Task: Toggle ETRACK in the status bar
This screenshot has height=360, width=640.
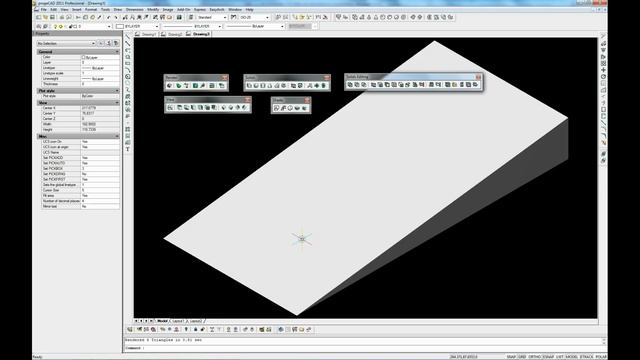Action: pyautogui.click(x=587, y=357)
